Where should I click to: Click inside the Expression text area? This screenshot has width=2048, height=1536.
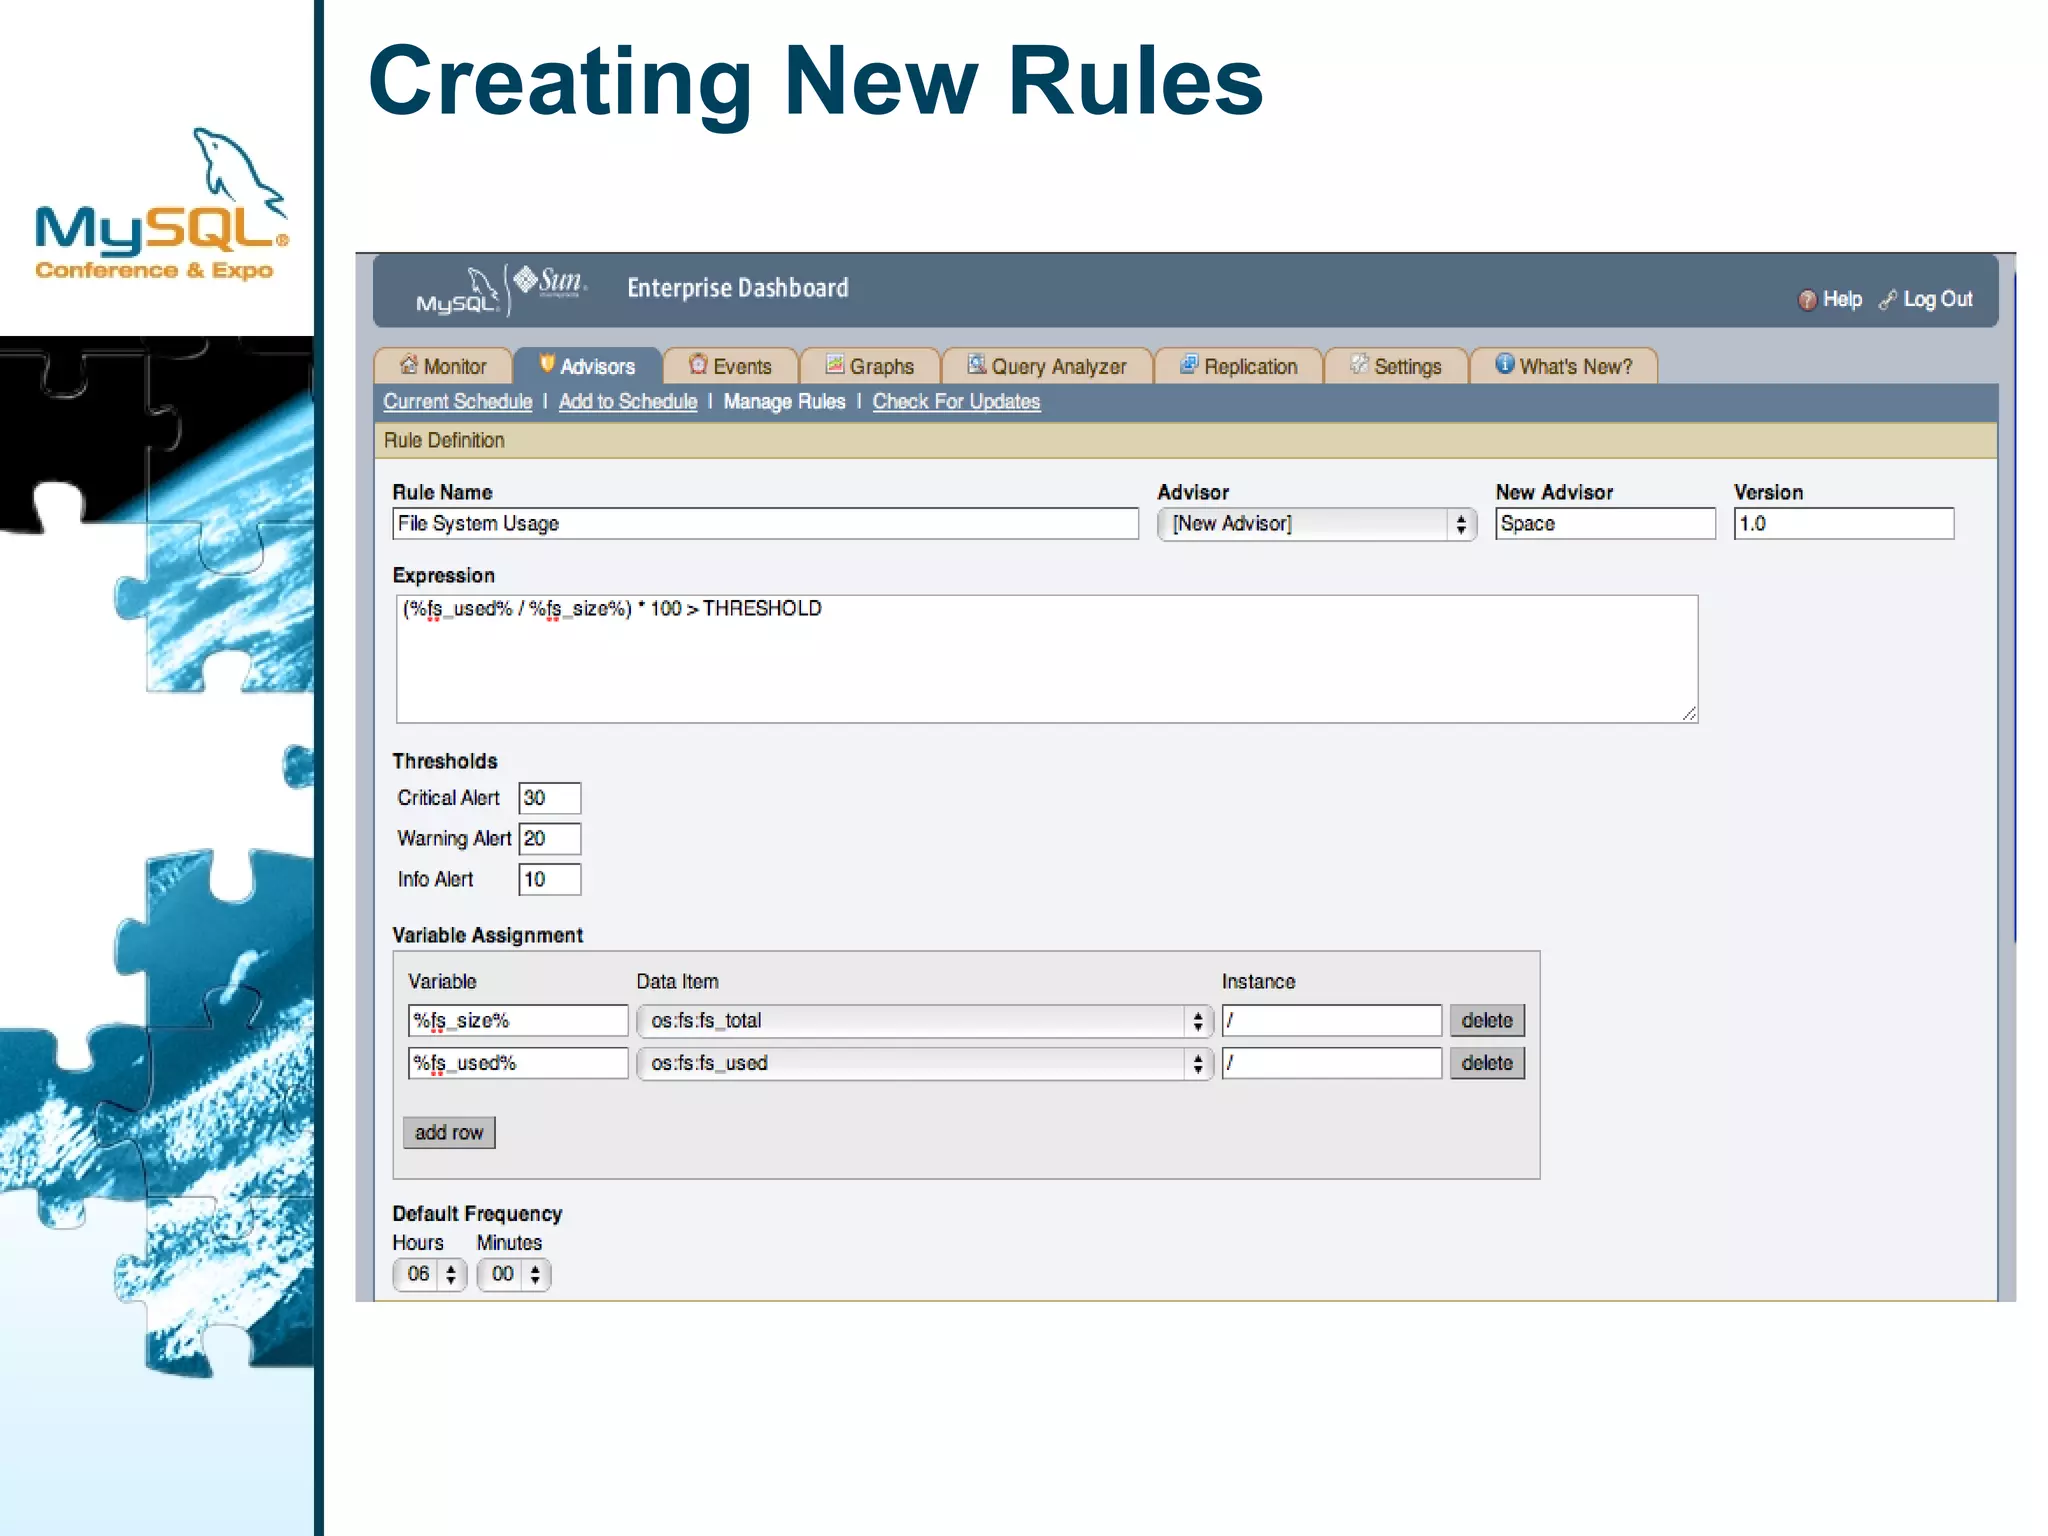coord(1047,659)
